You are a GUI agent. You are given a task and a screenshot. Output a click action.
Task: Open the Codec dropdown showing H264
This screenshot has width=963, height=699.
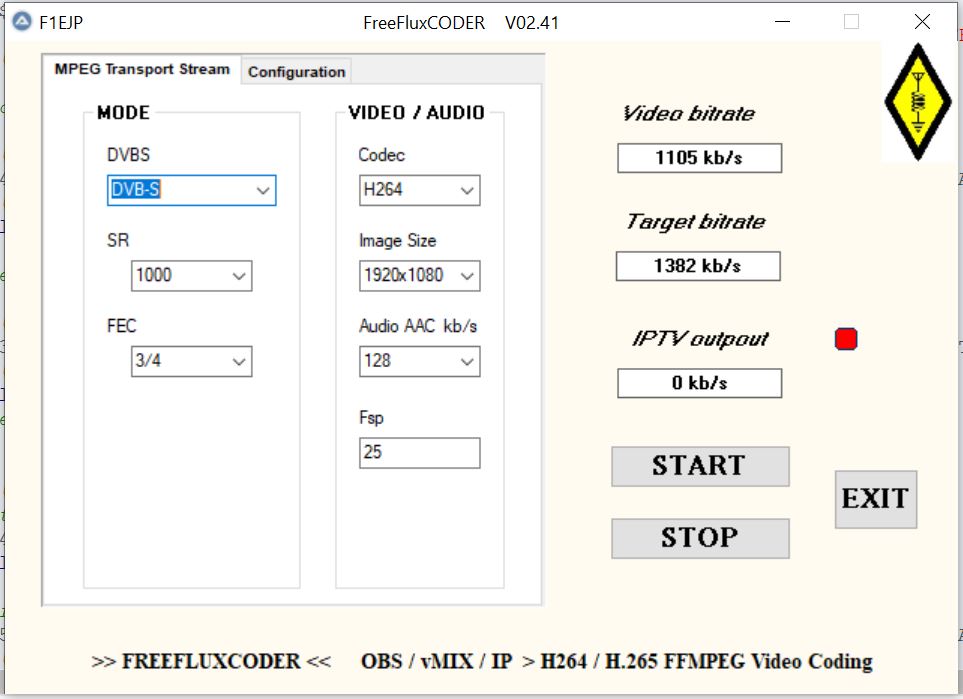point(419,190)
